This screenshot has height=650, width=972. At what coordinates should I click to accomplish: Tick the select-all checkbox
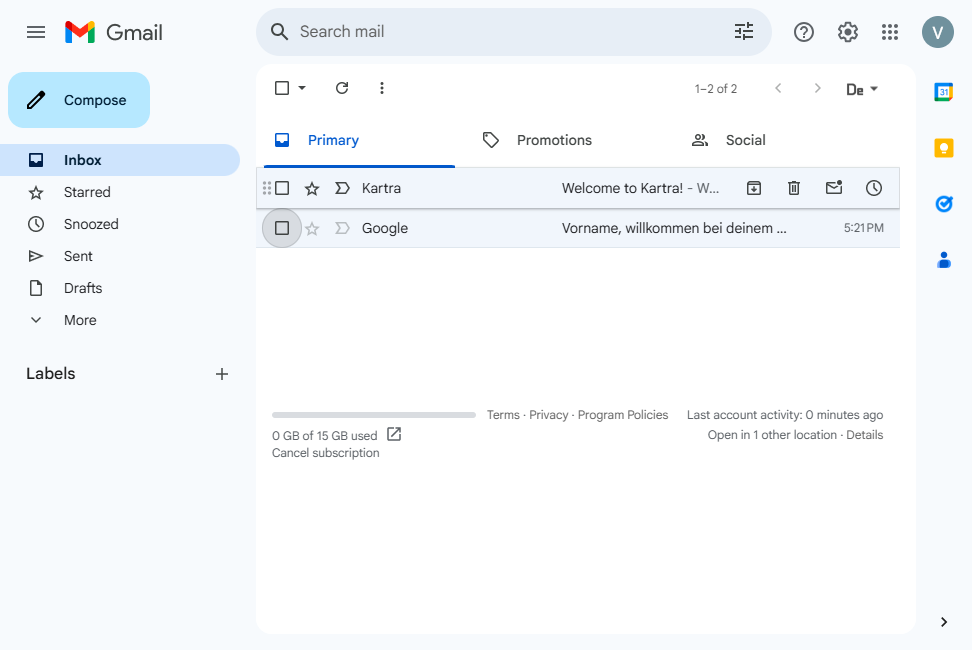point(282,88)
